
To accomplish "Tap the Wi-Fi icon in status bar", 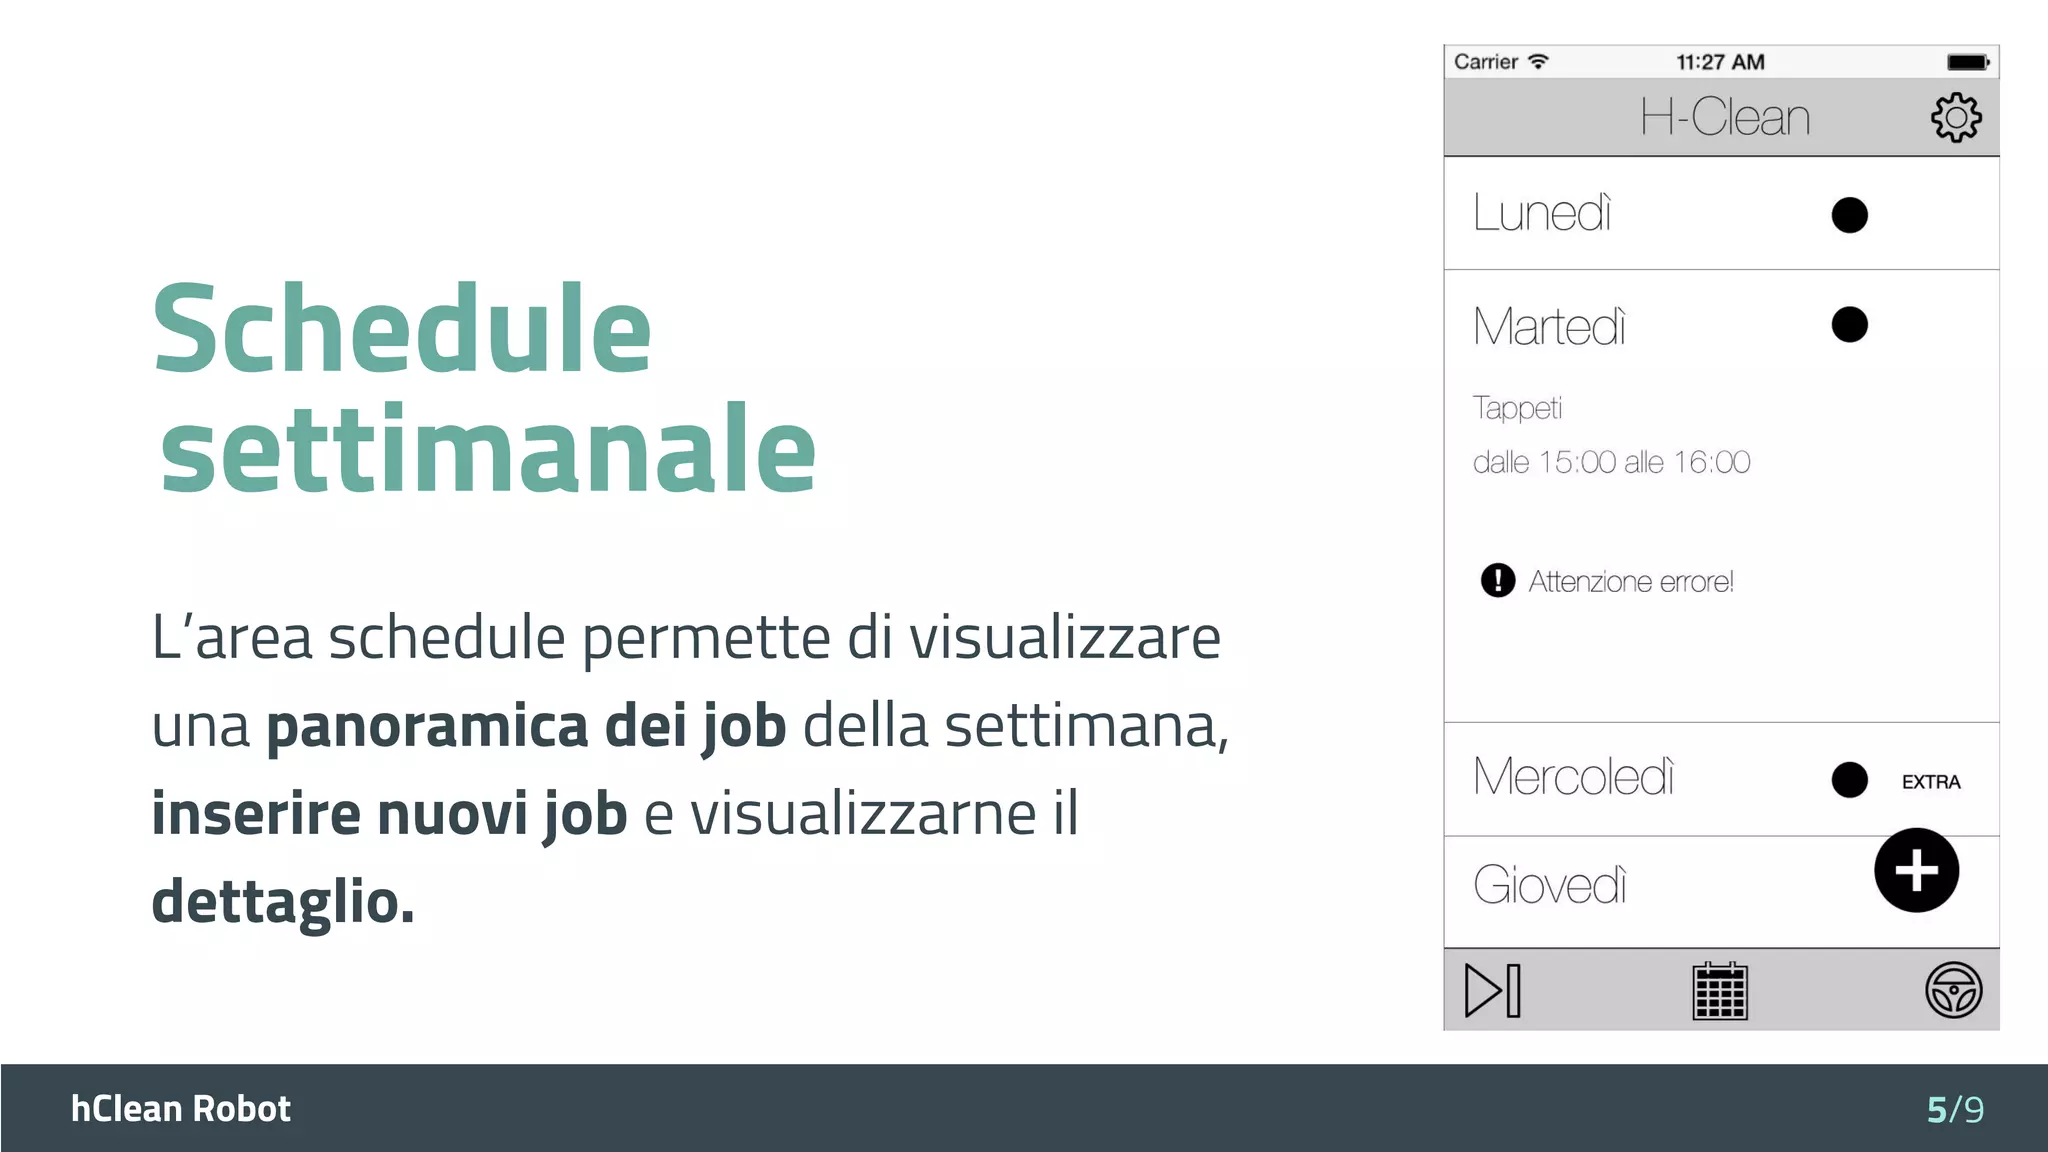I will point(1539,61).
